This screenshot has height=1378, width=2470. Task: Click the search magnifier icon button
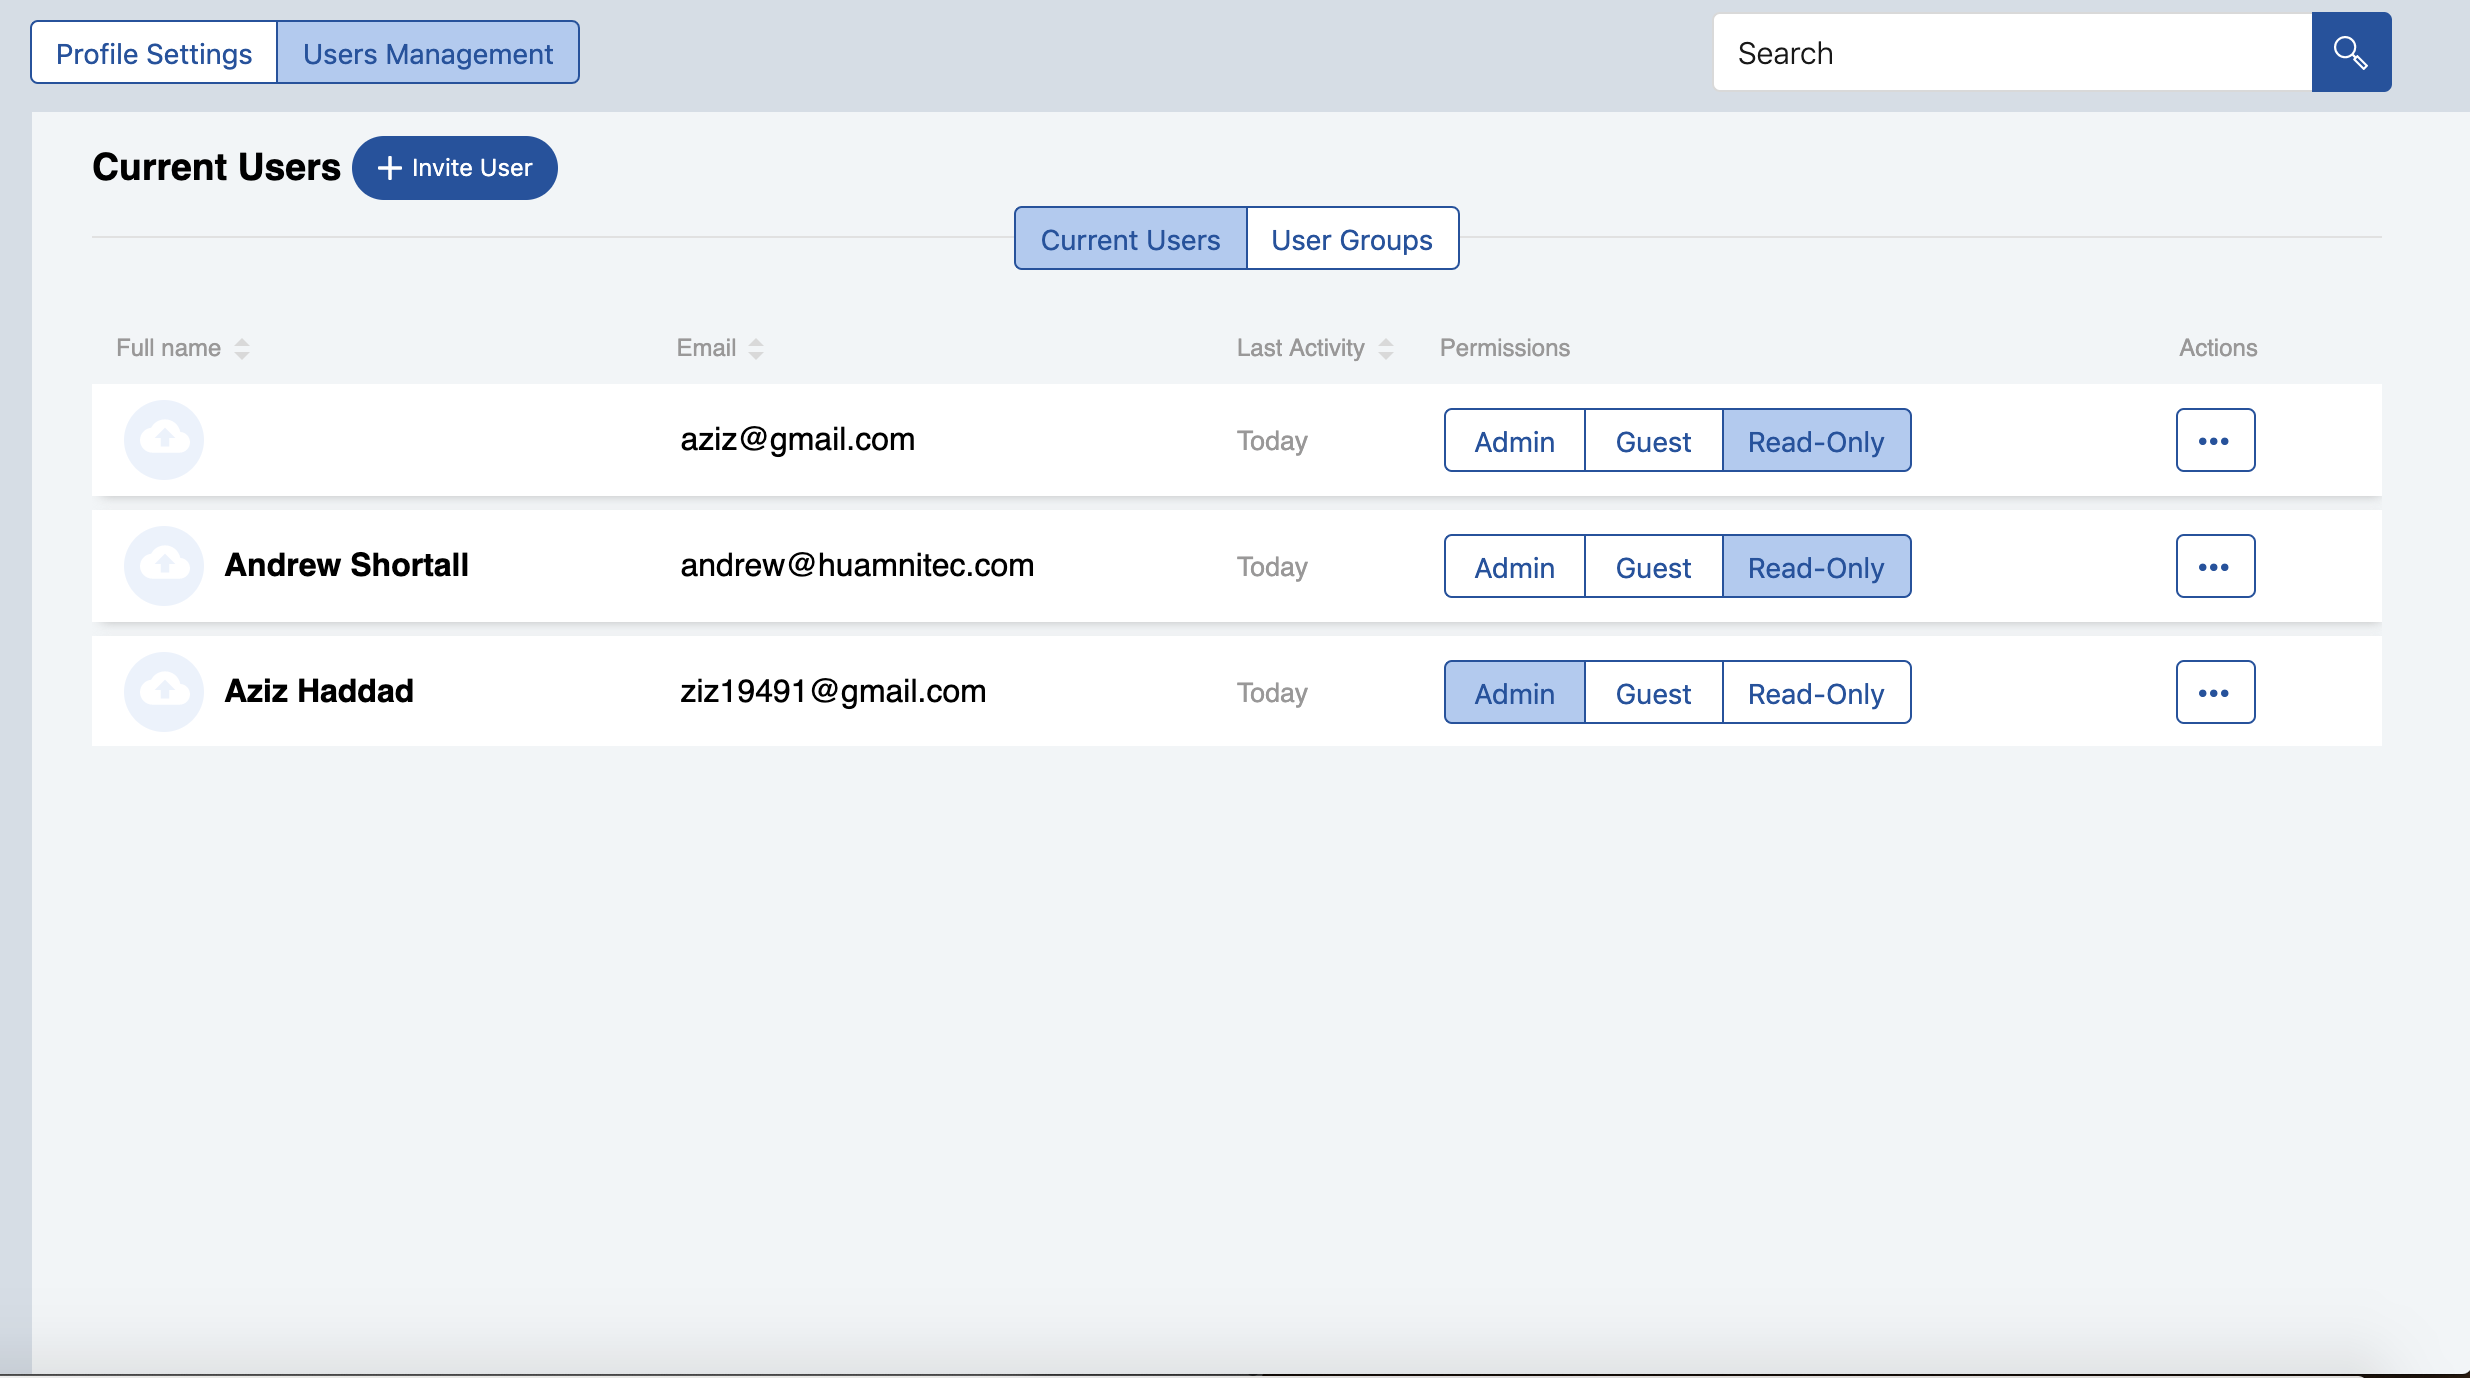pos(2350,52)
